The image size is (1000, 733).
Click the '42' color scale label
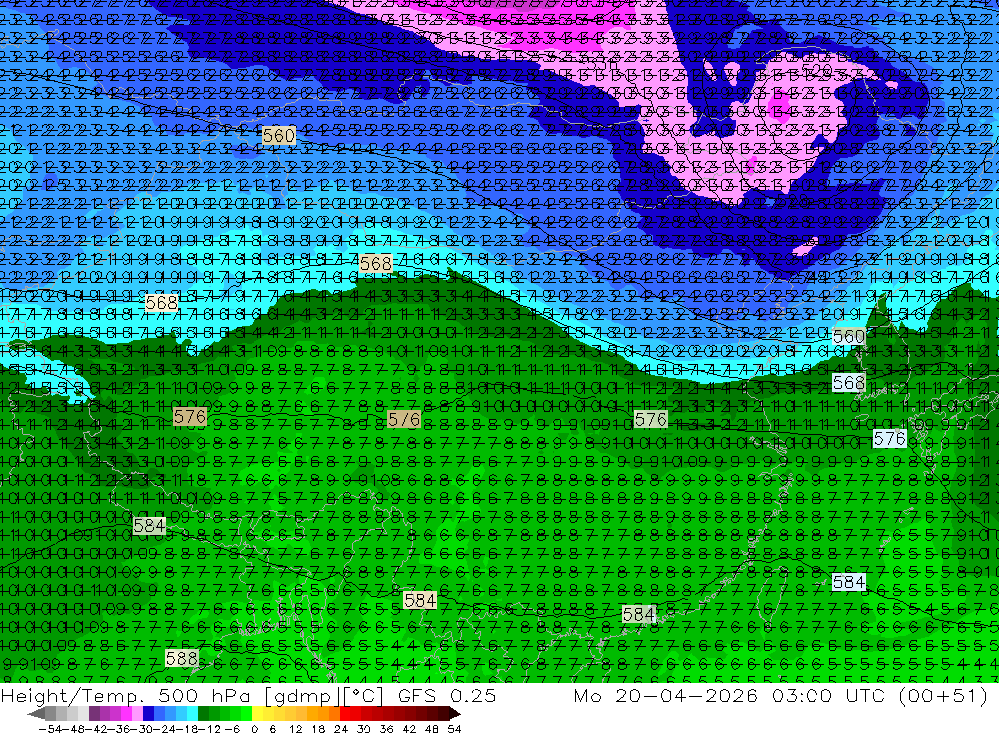409,729
